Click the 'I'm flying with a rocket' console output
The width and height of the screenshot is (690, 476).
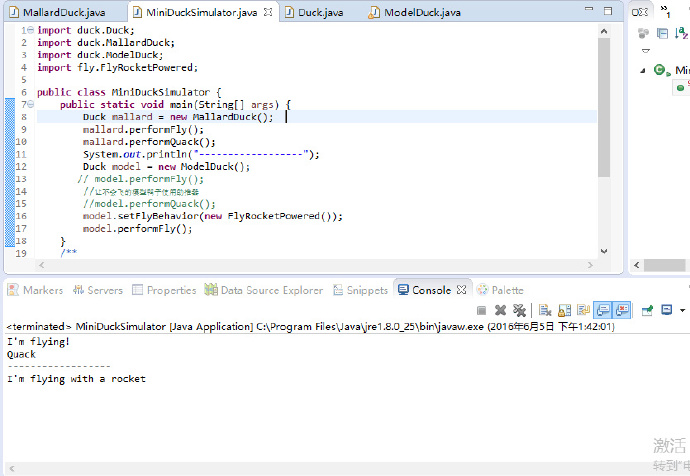(x=76, y=379)
